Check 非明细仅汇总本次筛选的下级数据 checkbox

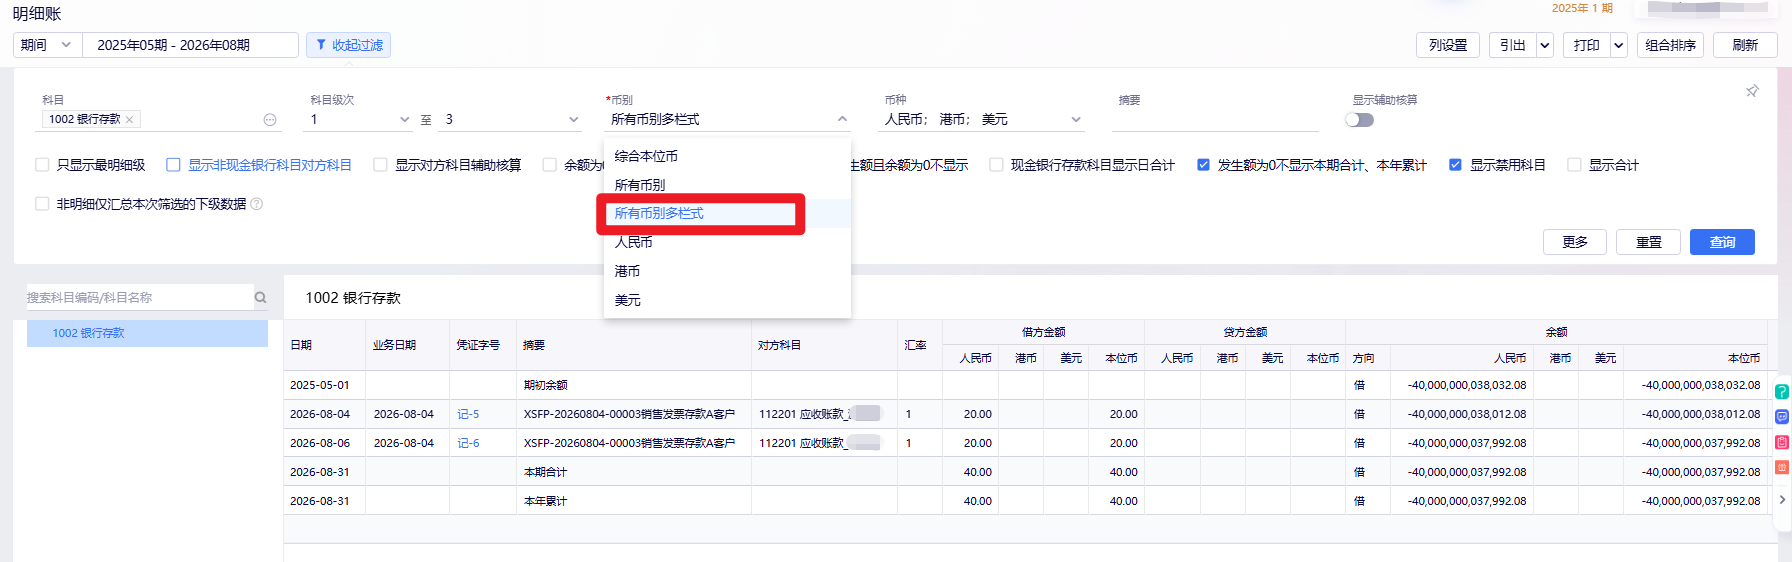click(42, 204)
